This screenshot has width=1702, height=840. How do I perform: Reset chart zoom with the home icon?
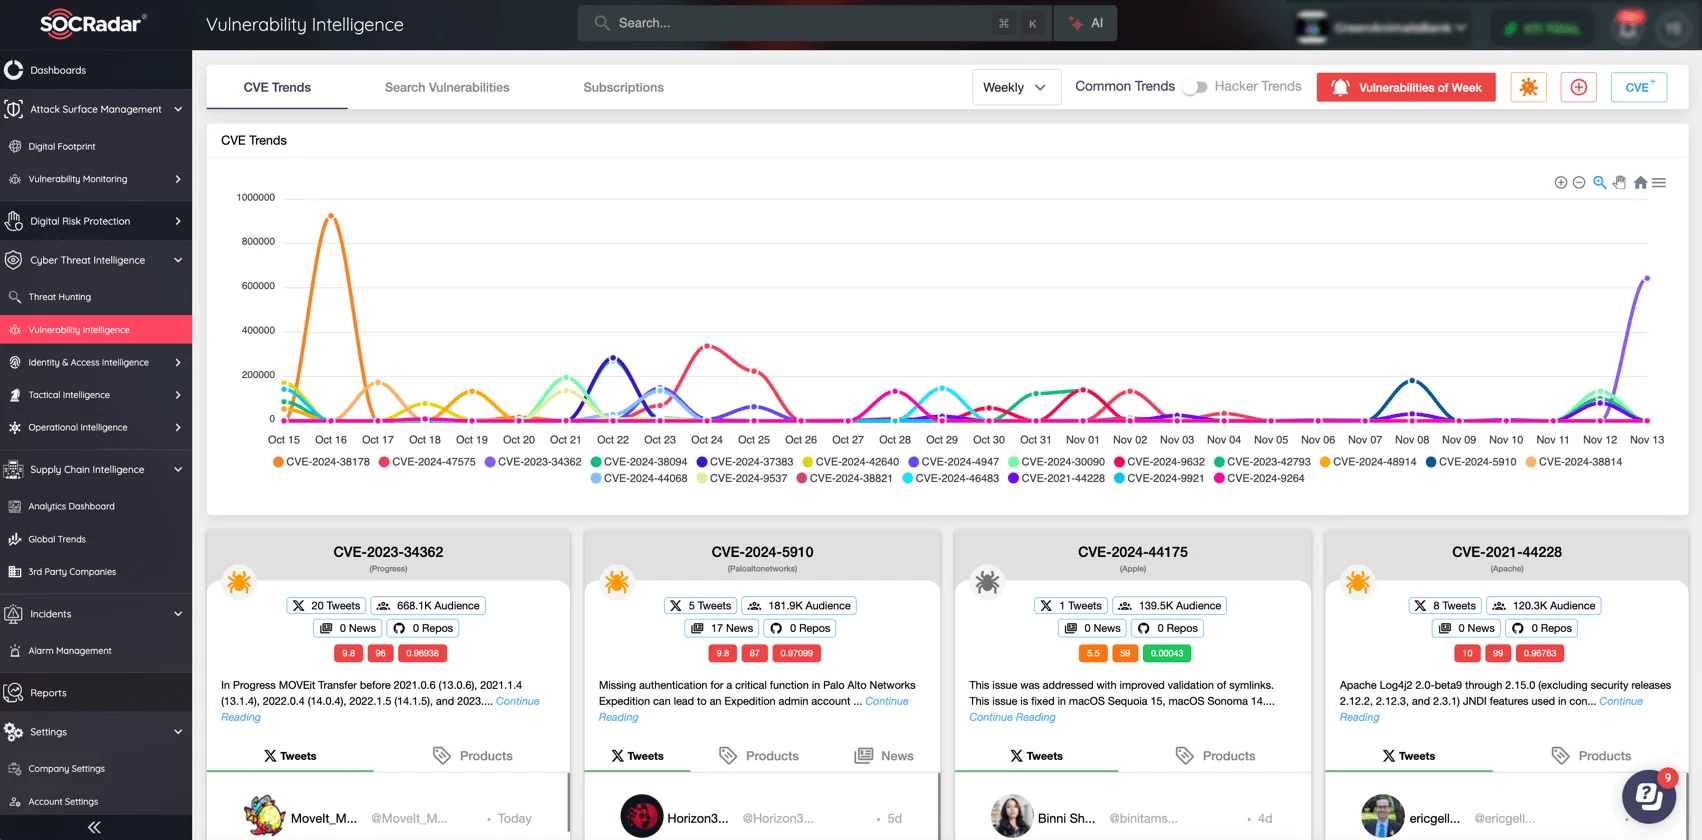pyautogui.click(x=1640, y=183)
